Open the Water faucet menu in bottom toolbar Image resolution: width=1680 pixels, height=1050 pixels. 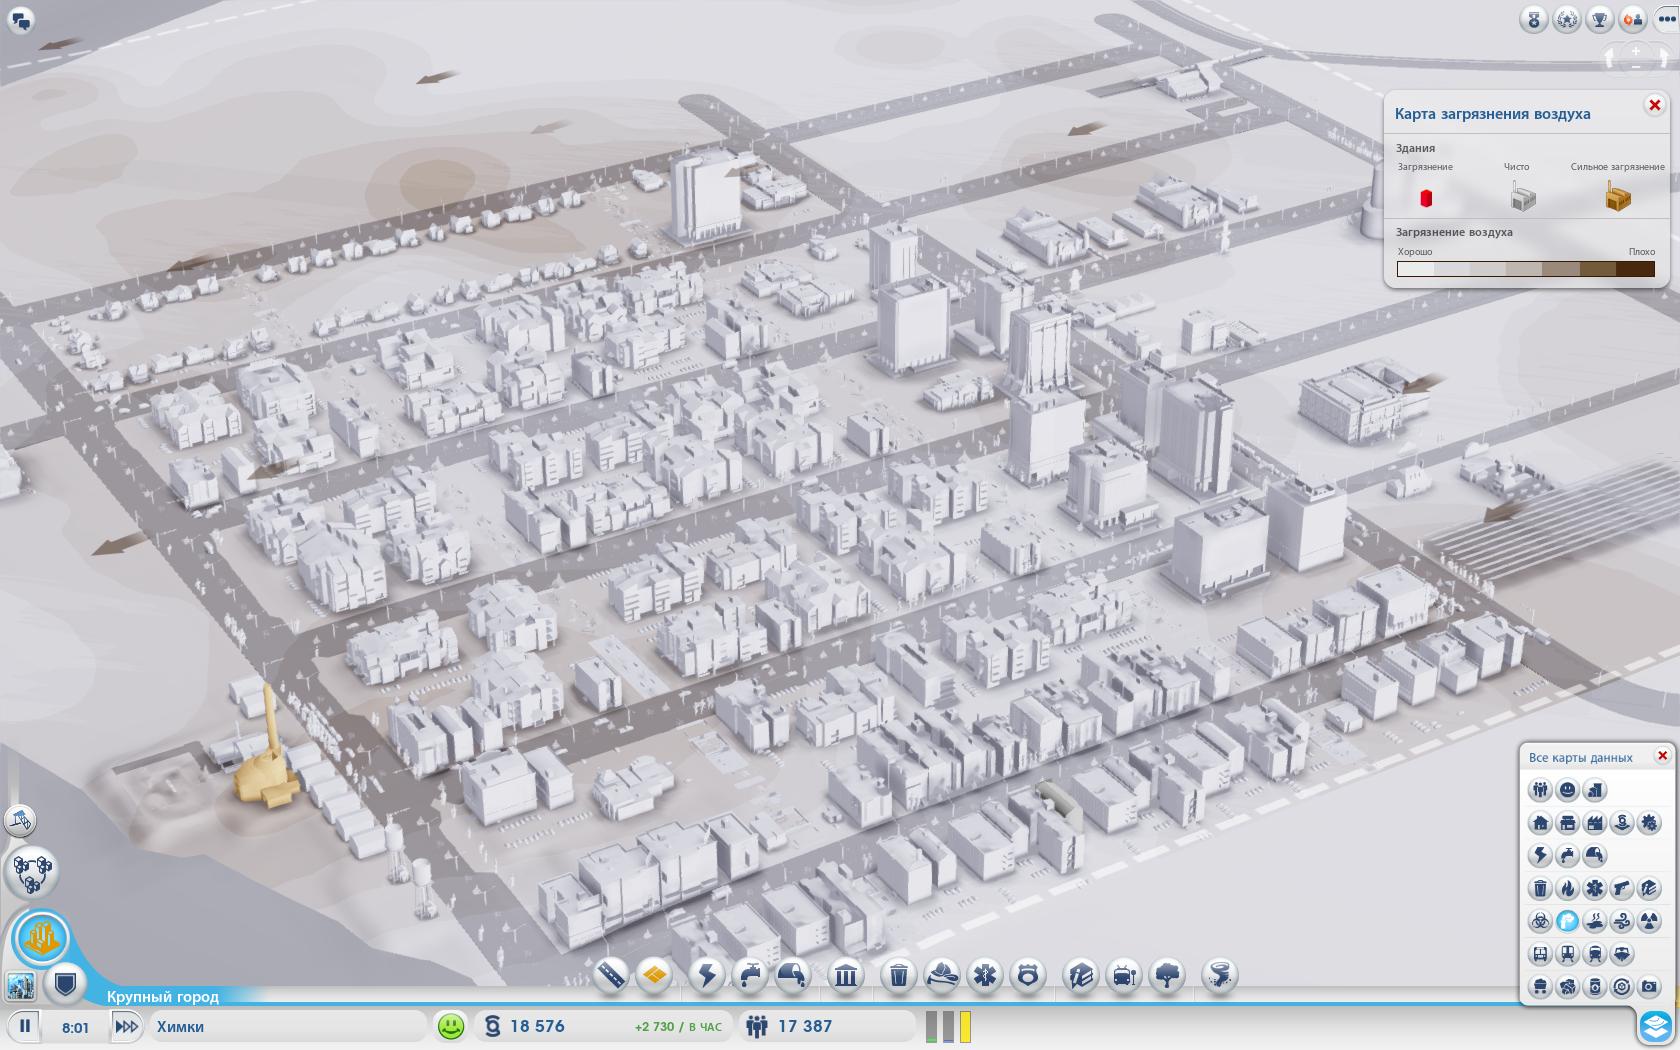750,975
